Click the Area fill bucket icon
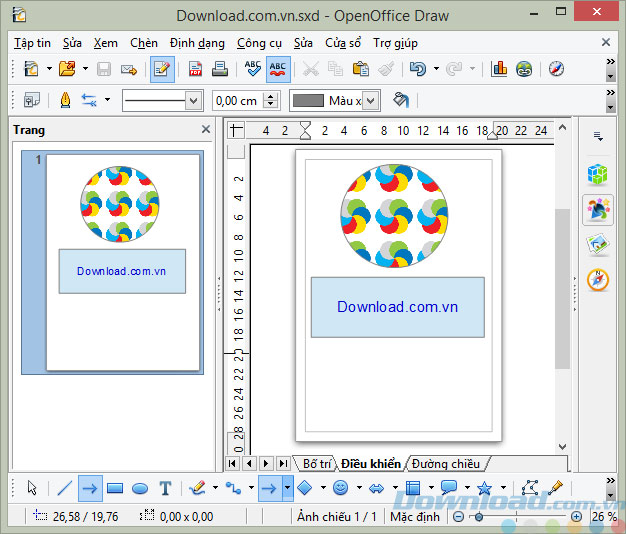 click(401, 100)
